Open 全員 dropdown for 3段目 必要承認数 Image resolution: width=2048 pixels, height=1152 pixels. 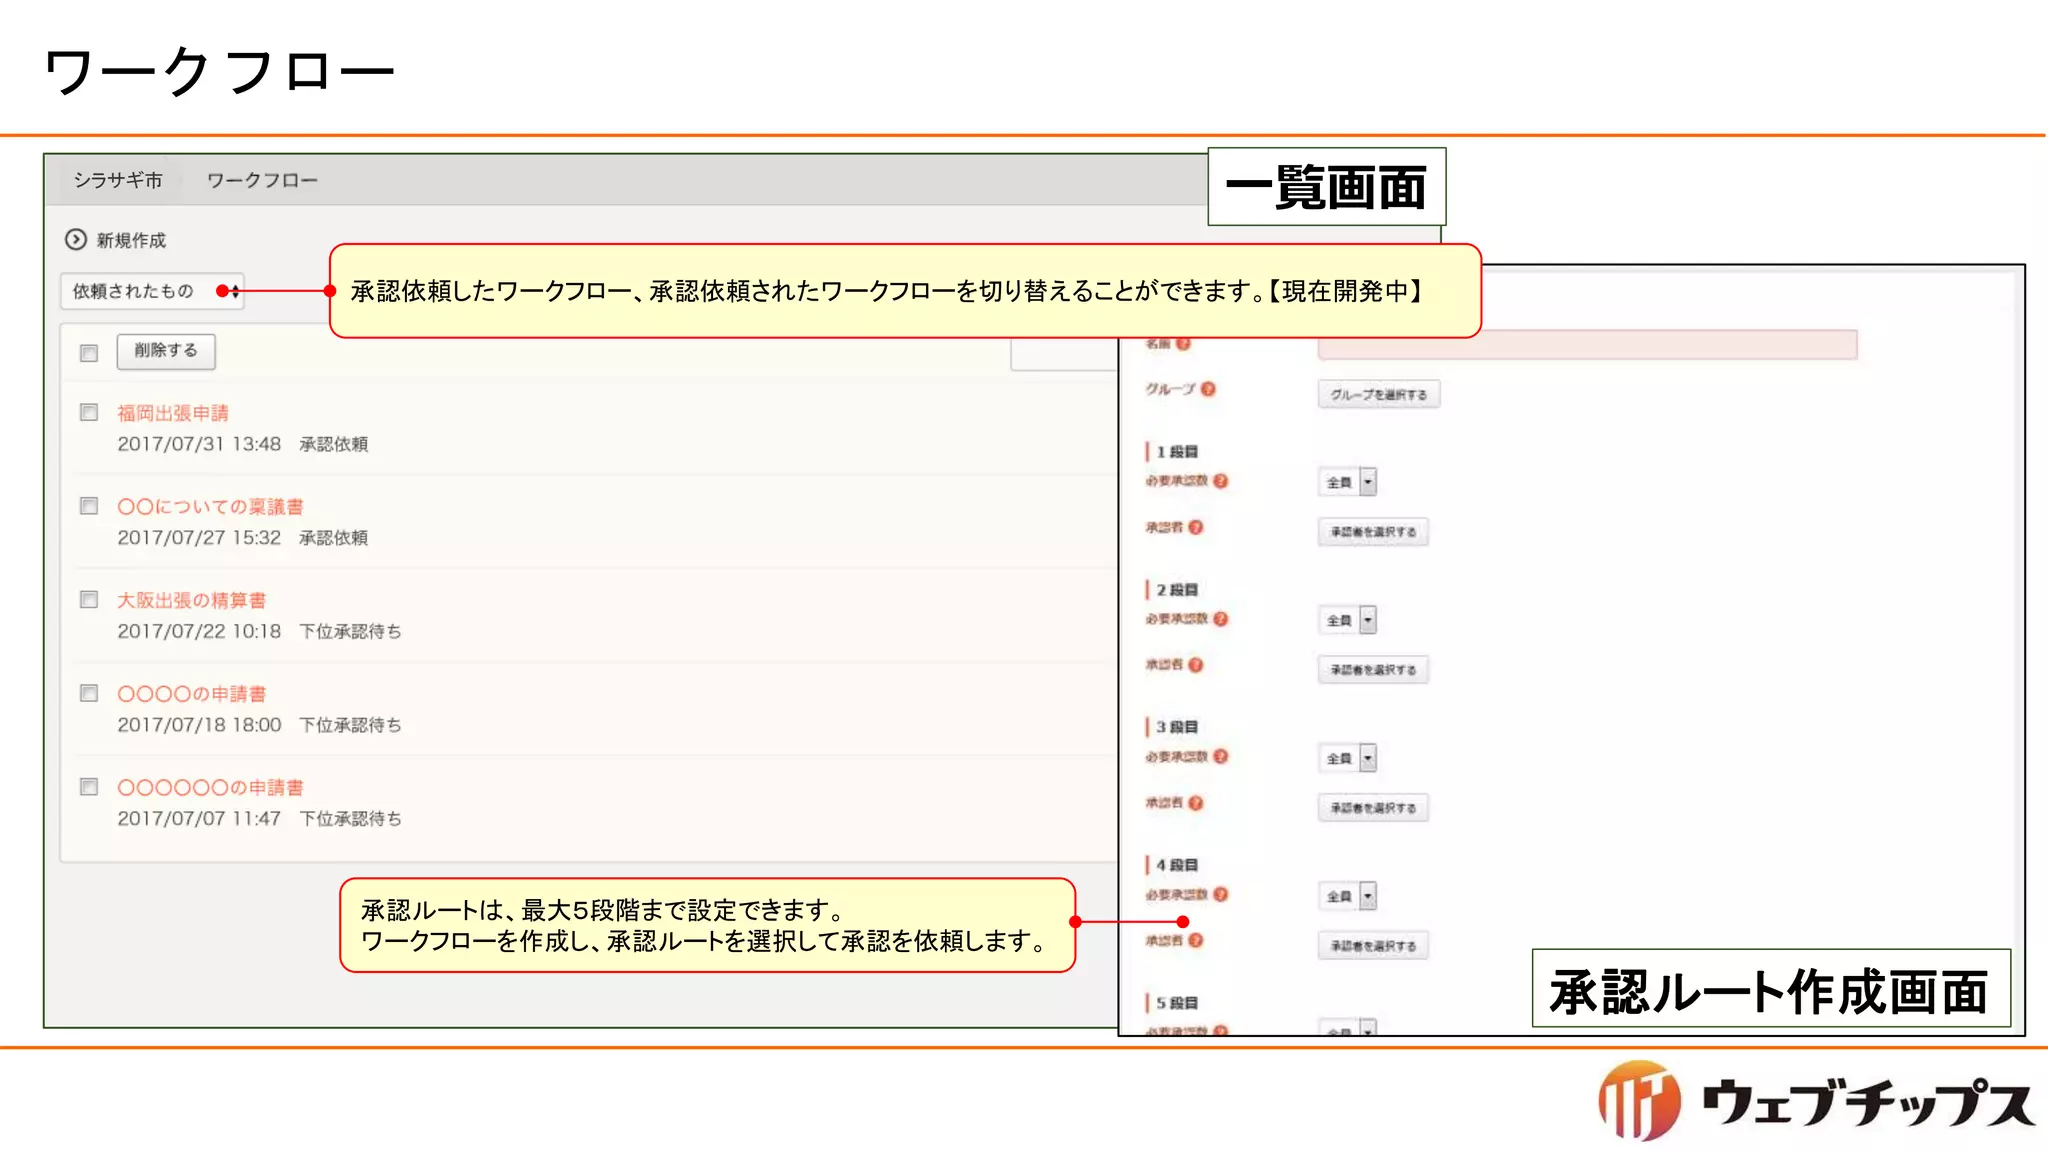(x=1347, y=758)
